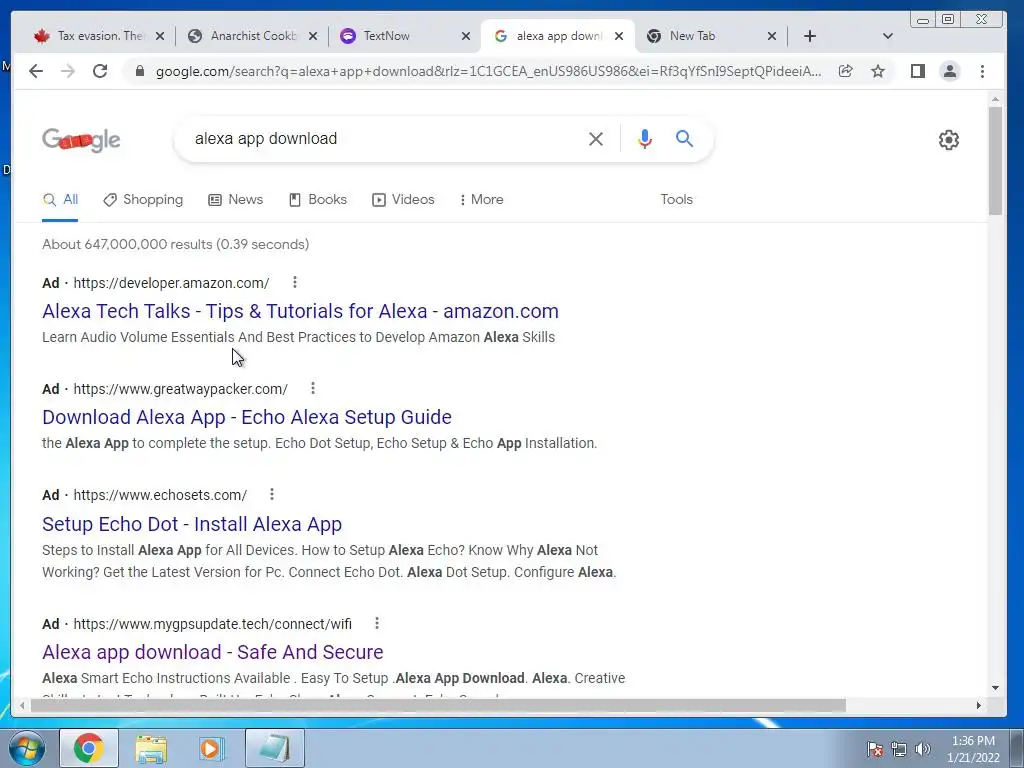This screenshot has height=768, width=1024.
Task: Expand the tab search chevron
Action: (887, 36)
